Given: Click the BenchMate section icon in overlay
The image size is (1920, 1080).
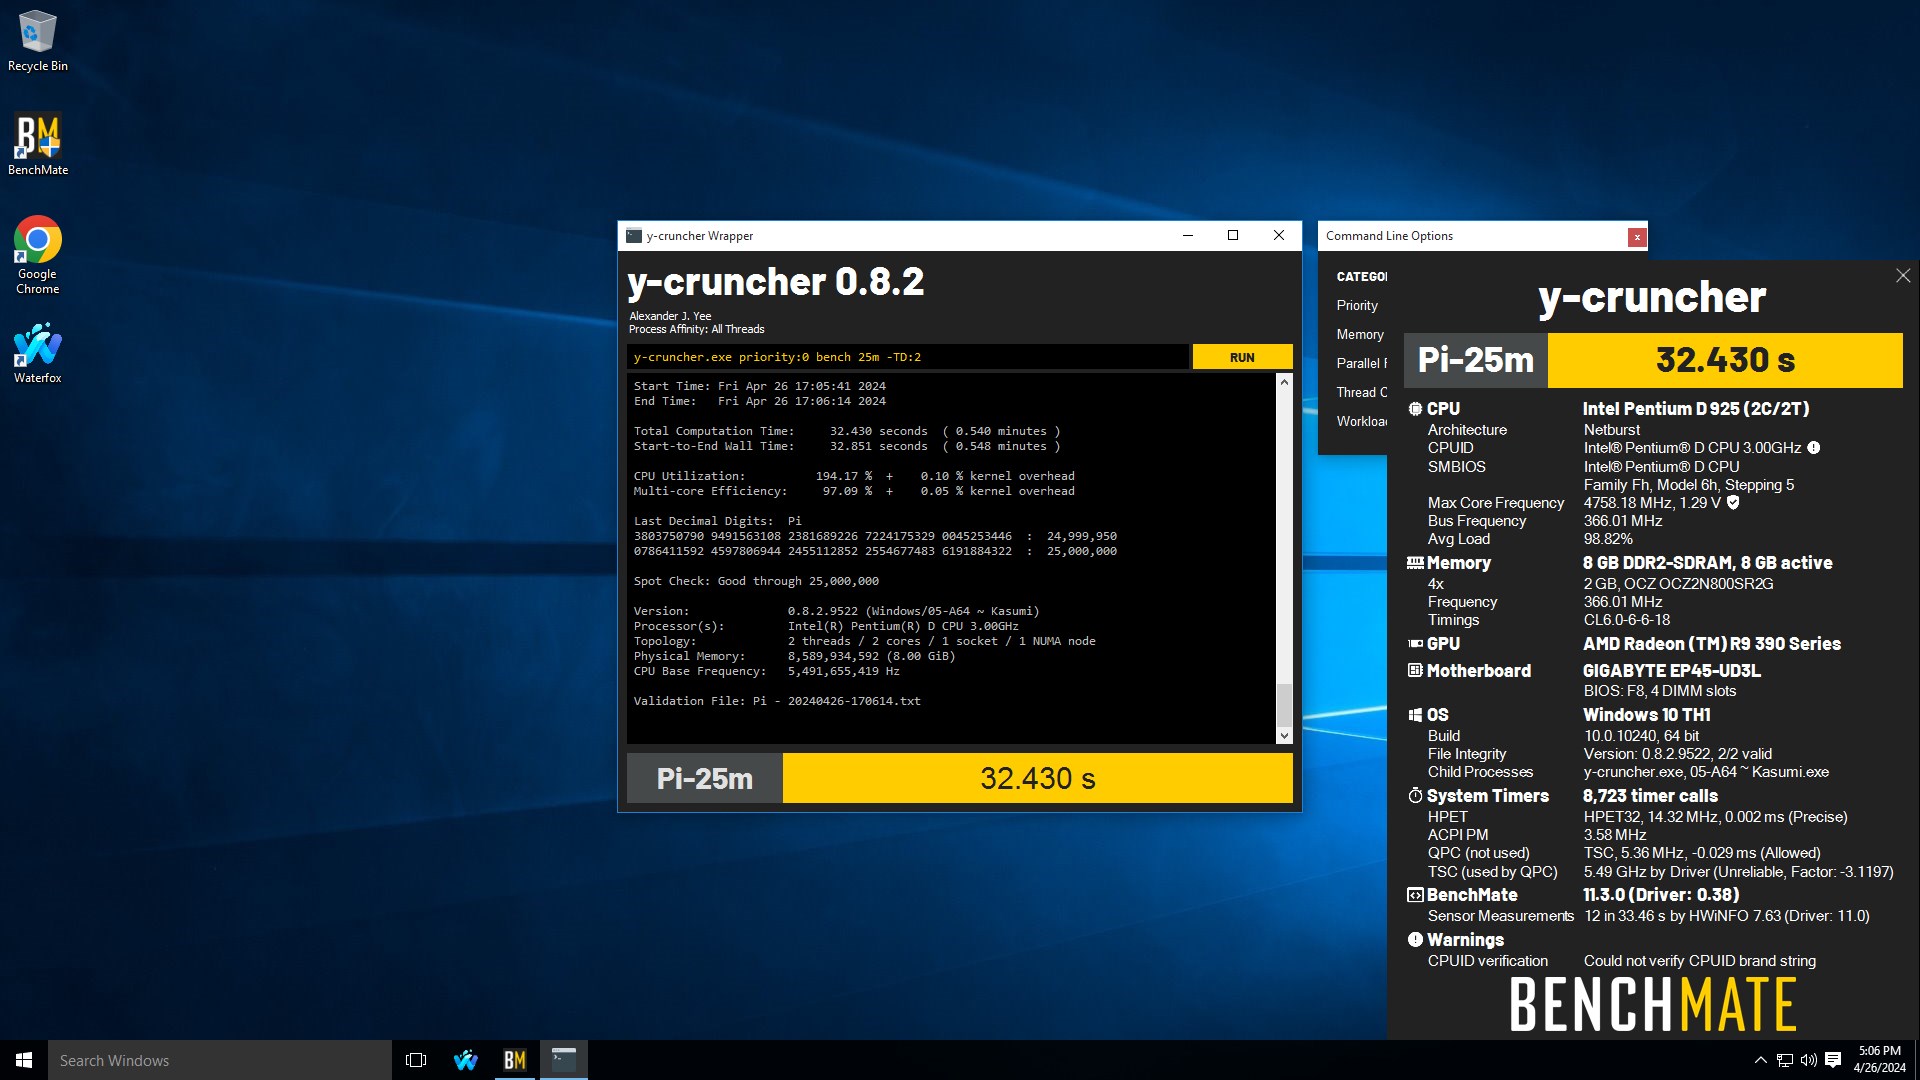Looking at the screenshot, I should pyautogui.click(x=1415, y=895).
